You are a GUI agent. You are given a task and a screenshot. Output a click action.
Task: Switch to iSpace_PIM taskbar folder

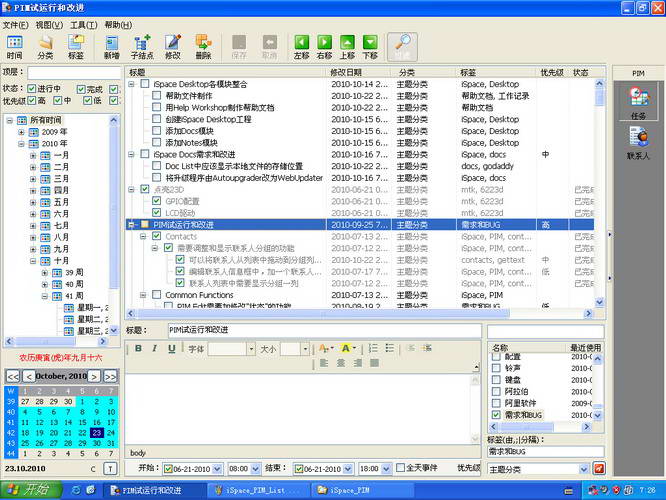(361, 490)
